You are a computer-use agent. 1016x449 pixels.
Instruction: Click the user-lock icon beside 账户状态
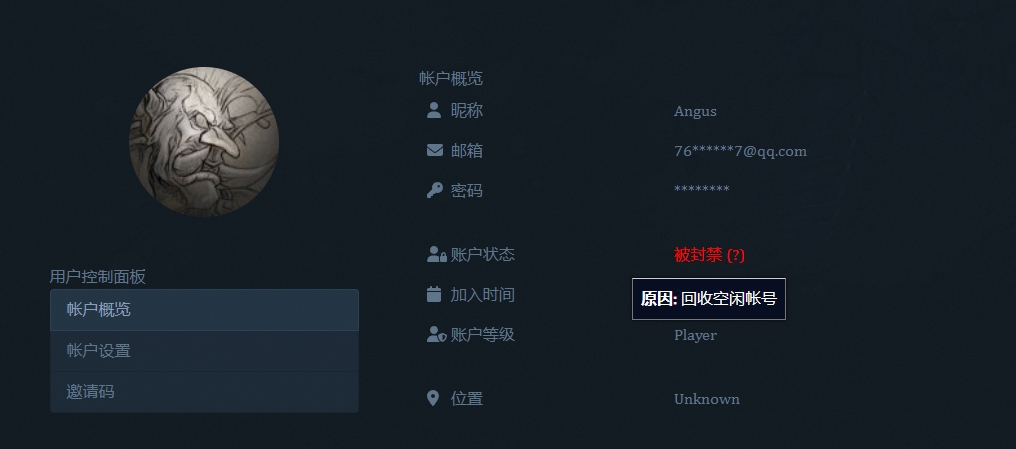pyautogui.click(x=437, y=254)
